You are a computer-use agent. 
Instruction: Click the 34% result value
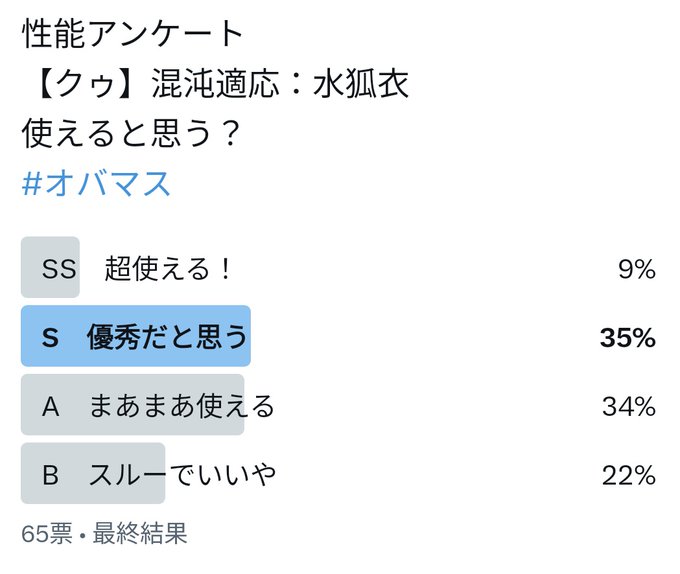(x=629, y=406)
